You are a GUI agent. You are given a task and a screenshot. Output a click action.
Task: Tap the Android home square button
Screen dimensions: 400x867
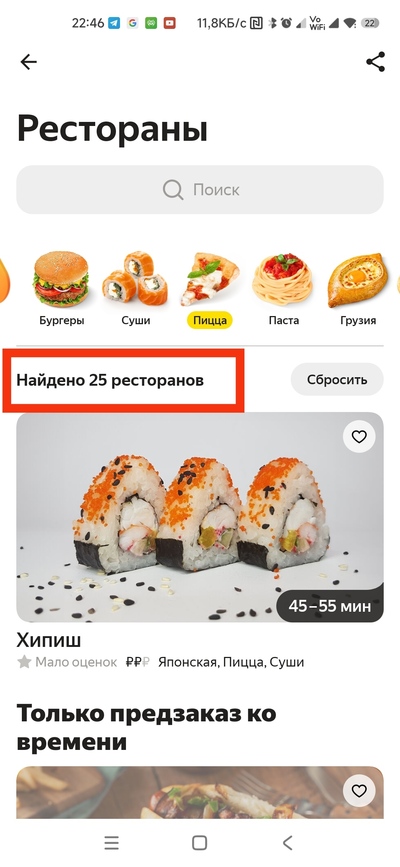pyautogui.click(x=199, y=843)
